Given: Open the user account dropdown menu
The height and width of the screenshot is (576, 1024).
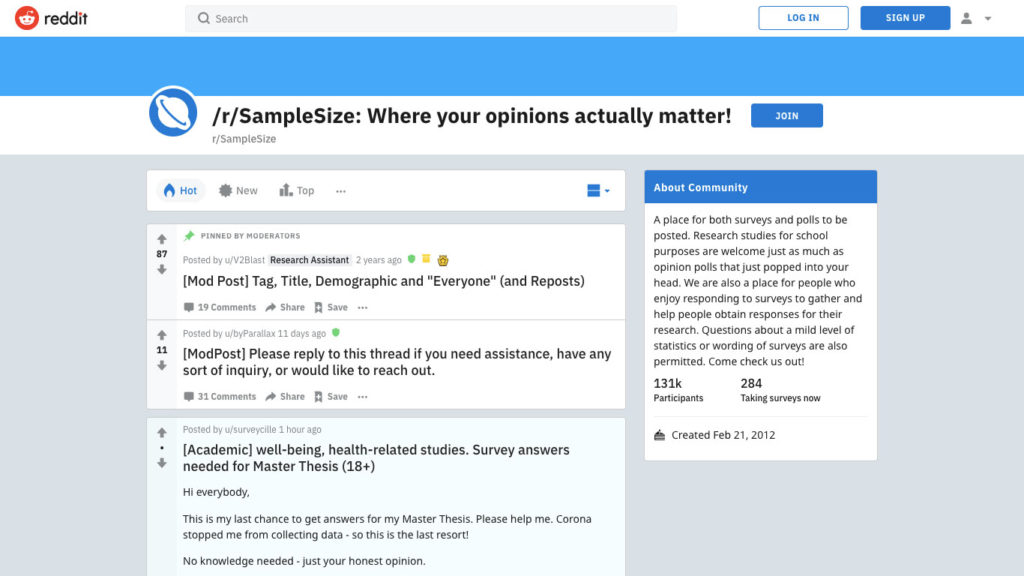Looking at the screenshot, I should 976,18.
